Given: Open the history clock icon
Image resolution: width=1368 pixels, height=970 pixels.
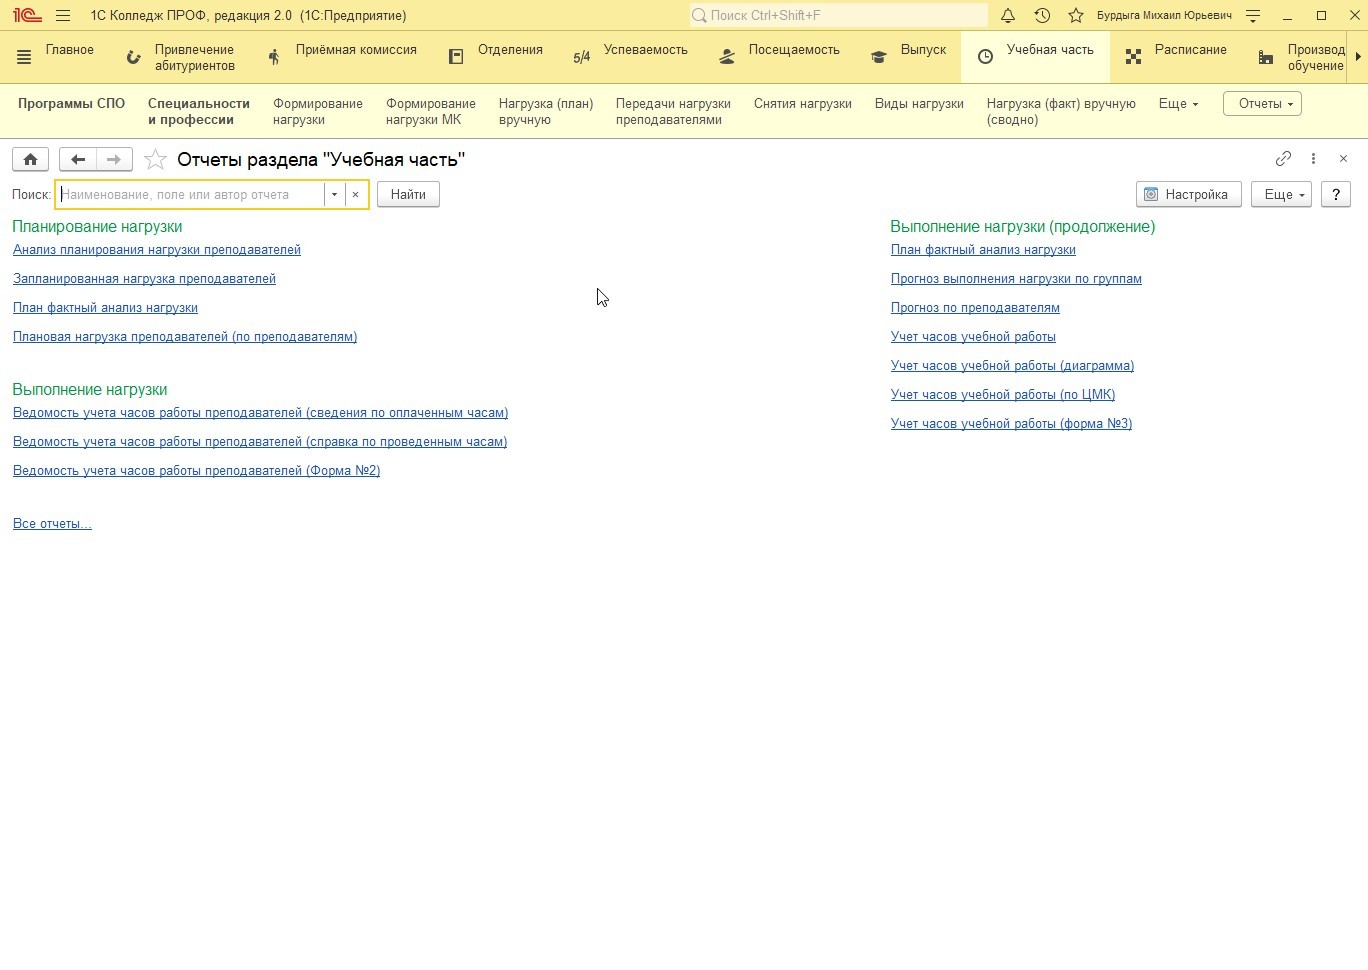Looking at the screenshot, I should [1042, 16].
